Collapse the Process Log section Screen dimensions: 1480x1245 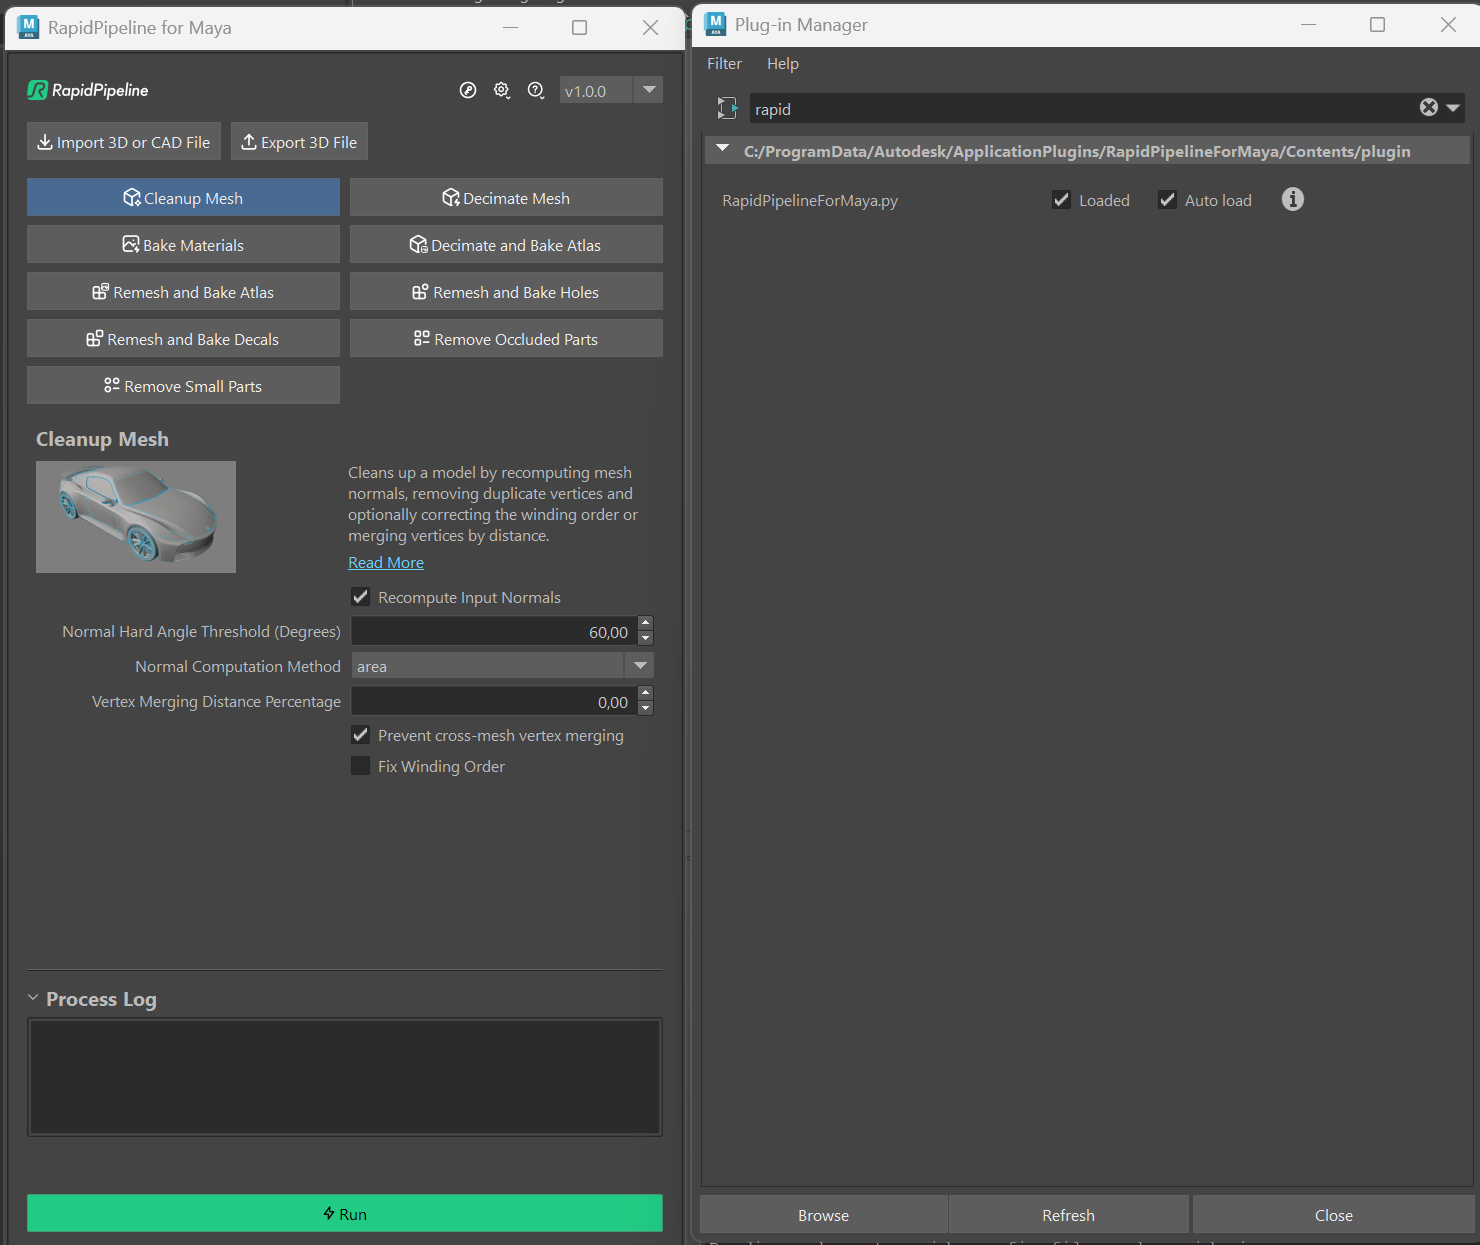(x=33, y=998)
